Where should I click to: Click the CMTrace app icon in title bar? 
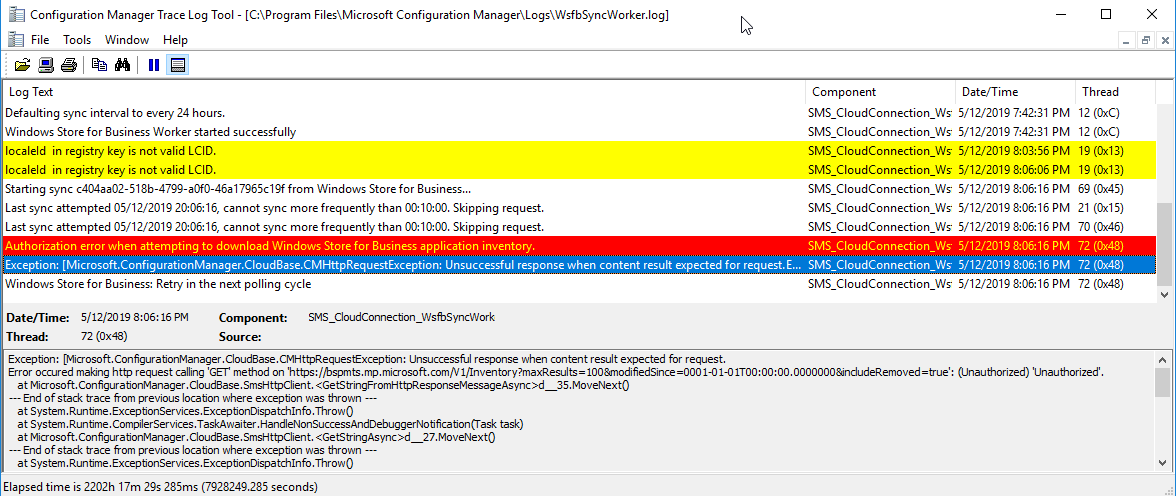[x=15, y=14]
